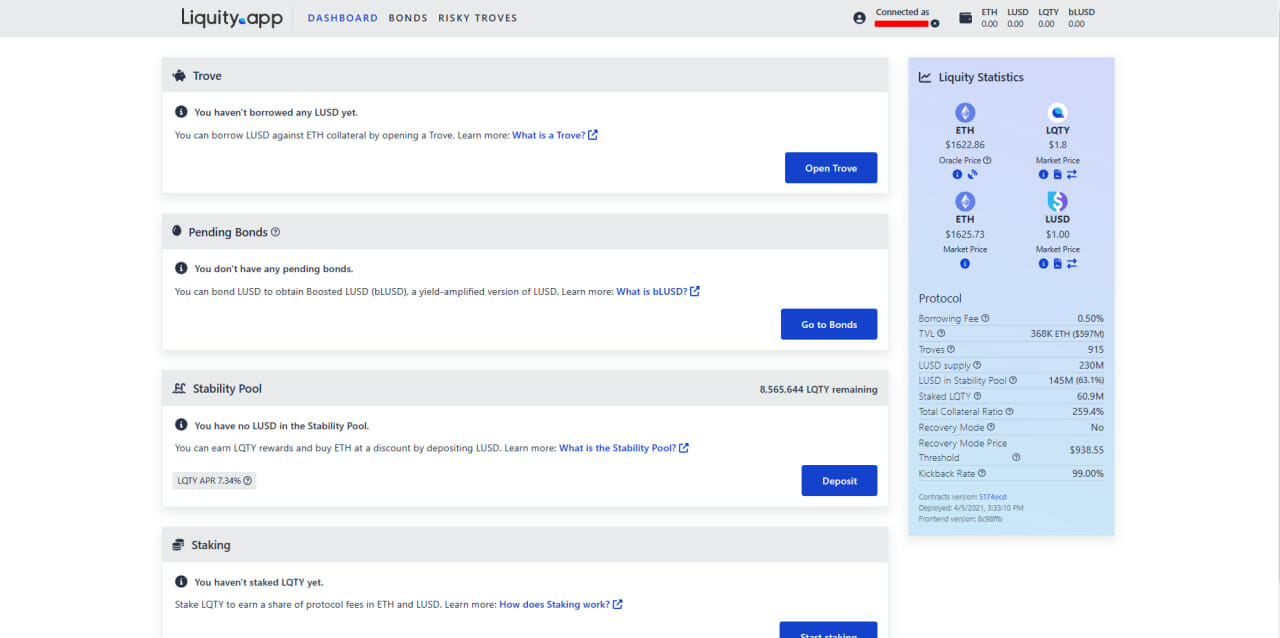Image resolution: width=1280 pixels, height=638 pixels.
Task: Open the Dashboard tab
Action: pyautogui.click(x=343, y=18)
